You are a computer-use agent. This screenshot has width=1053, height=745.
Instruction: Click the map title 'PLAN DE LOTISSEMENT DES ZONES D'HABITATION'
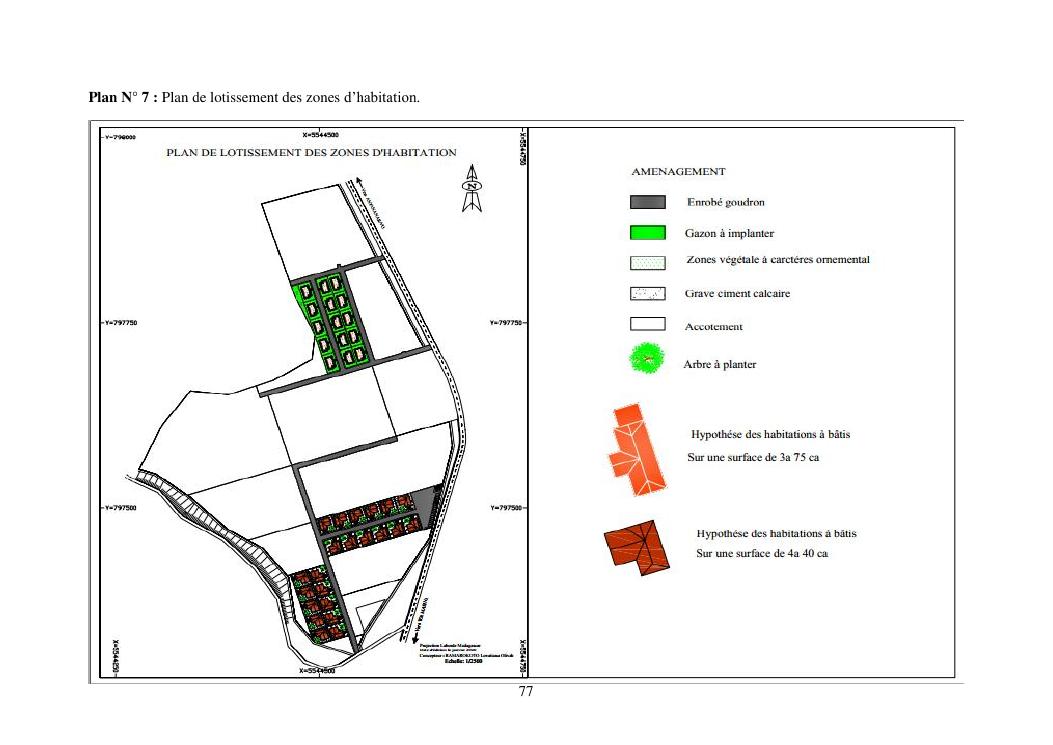(311, 153)
